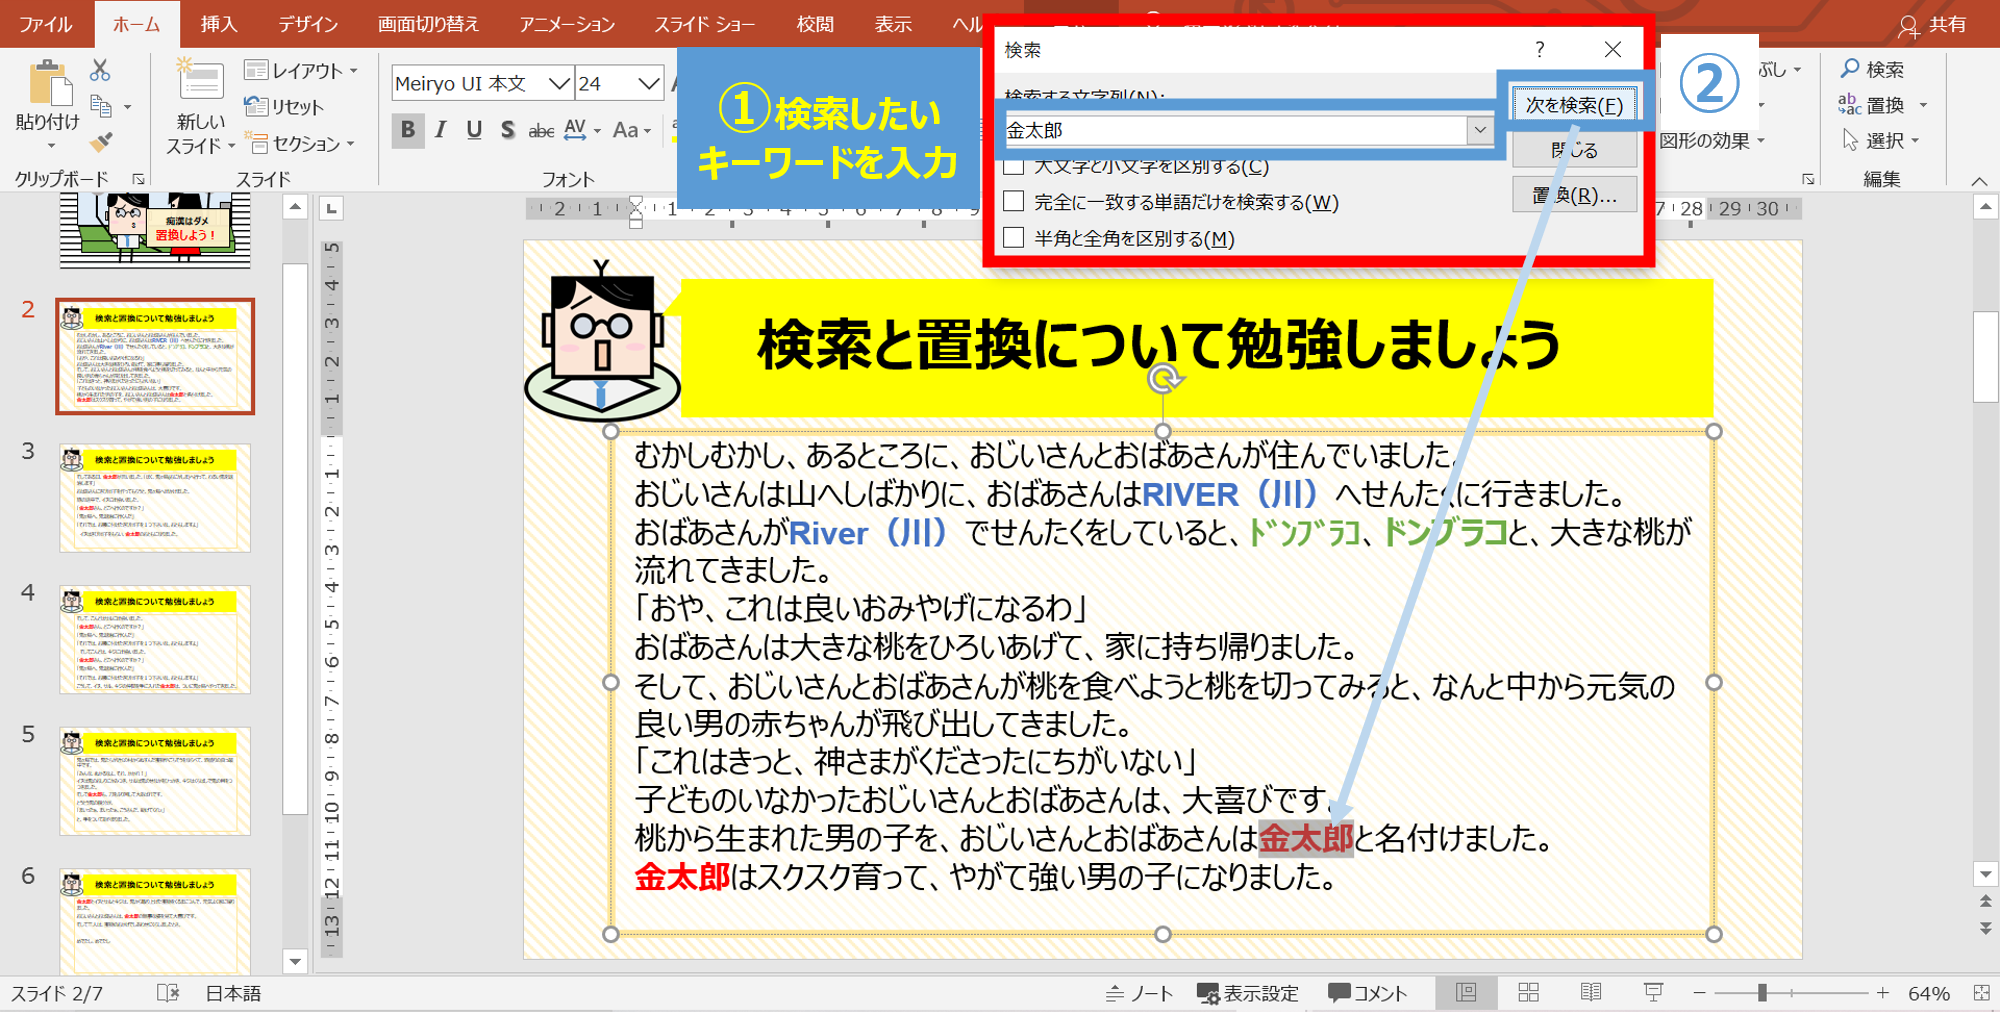Open the 挿入 ribbon tab

[x=218, y=24]
